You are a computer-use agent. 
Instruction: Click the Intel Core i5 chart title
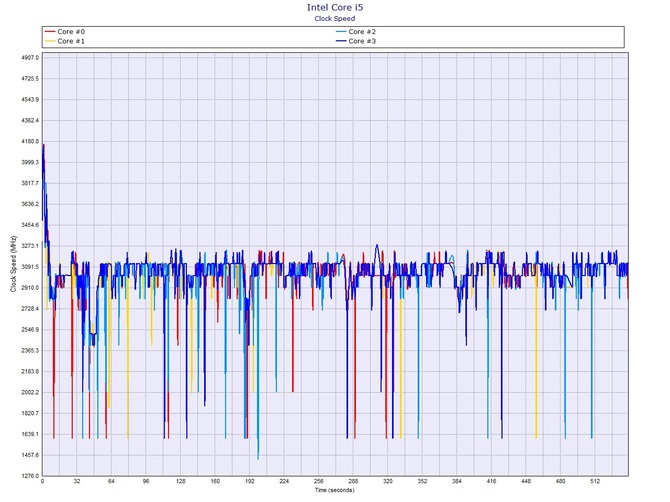point(335,7)
